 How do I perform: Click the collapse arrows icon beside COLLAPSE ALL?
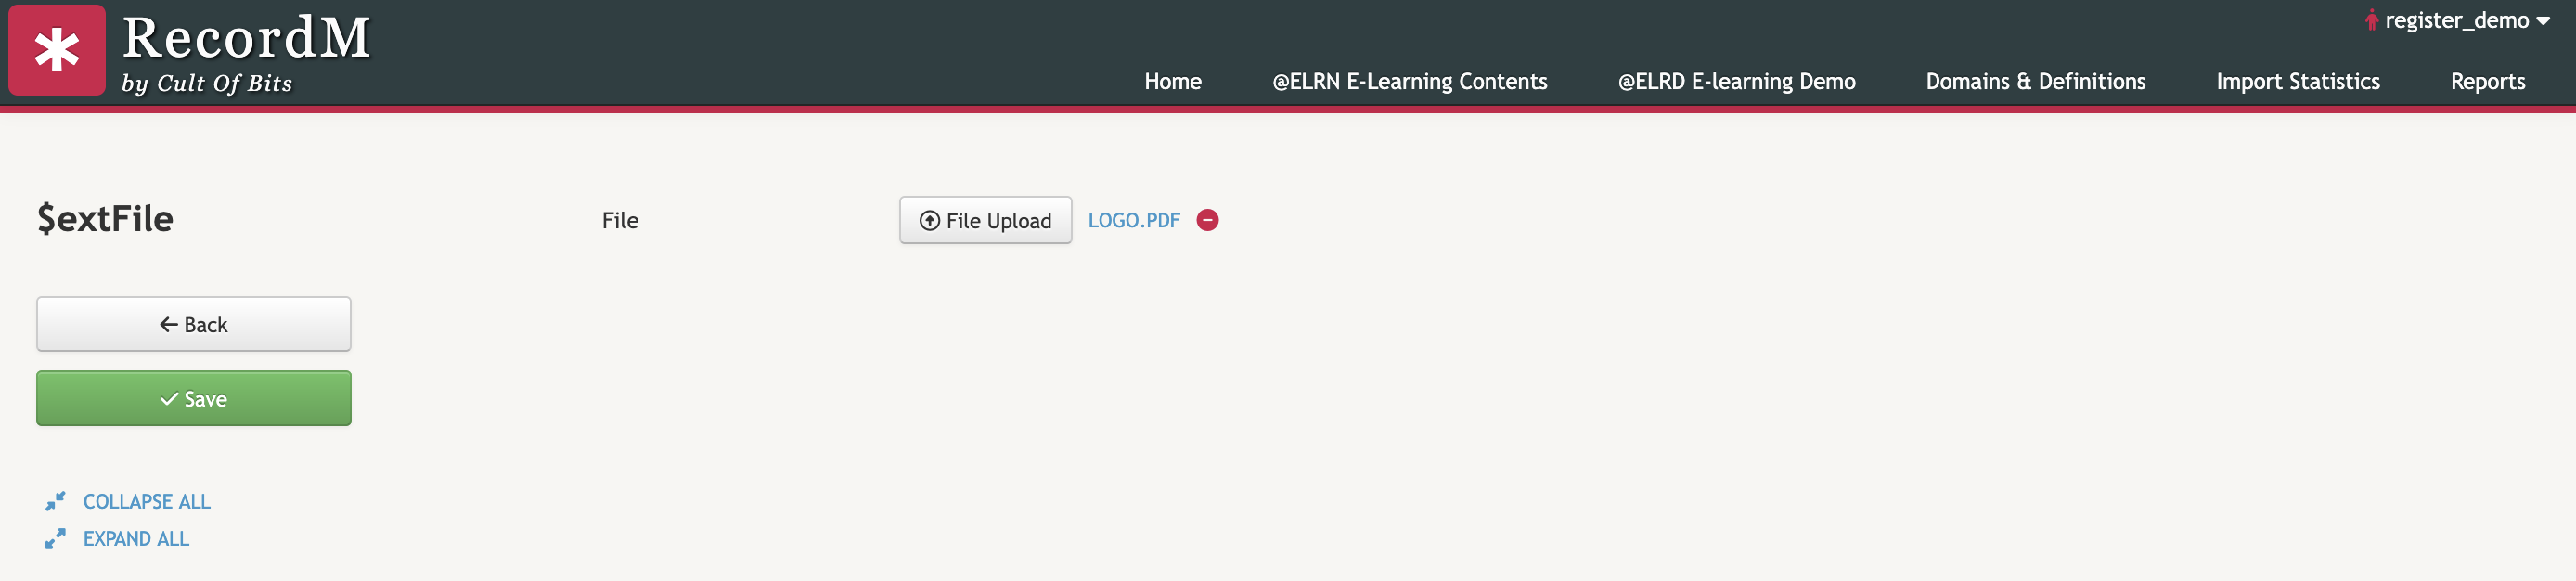pyautogui.click(x=55, y=501)
